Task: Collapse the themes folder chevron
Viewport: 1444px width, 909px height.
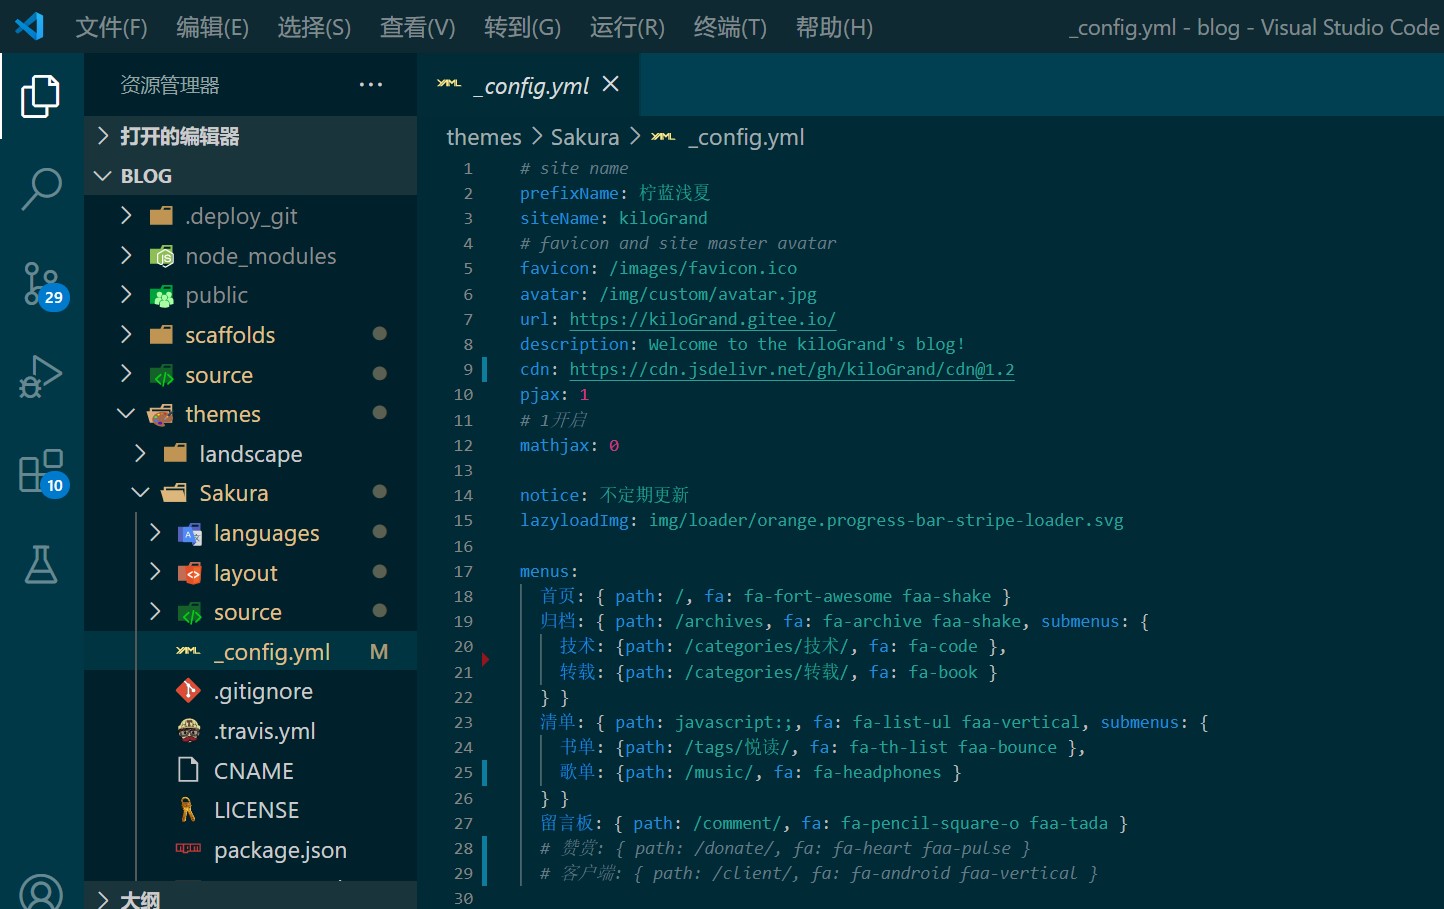Action: (126, 414)
